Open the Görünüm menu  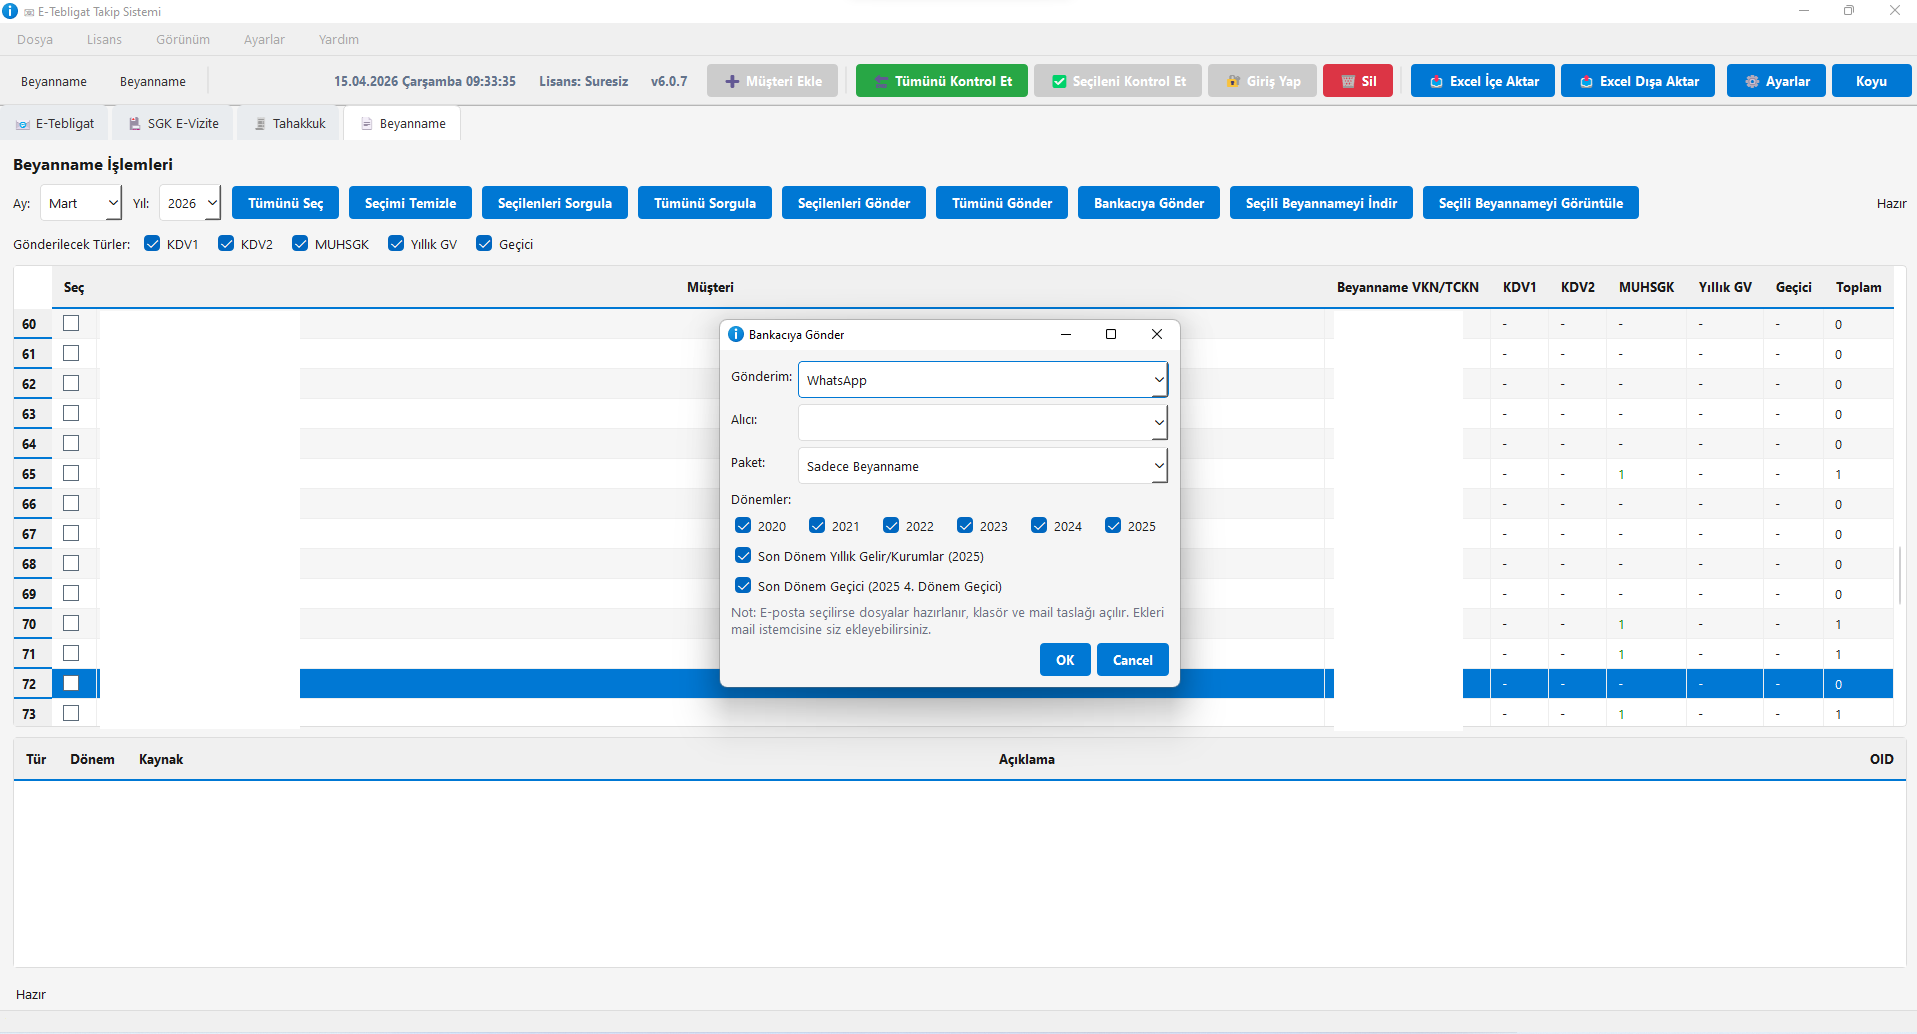(x=183, y=40)
